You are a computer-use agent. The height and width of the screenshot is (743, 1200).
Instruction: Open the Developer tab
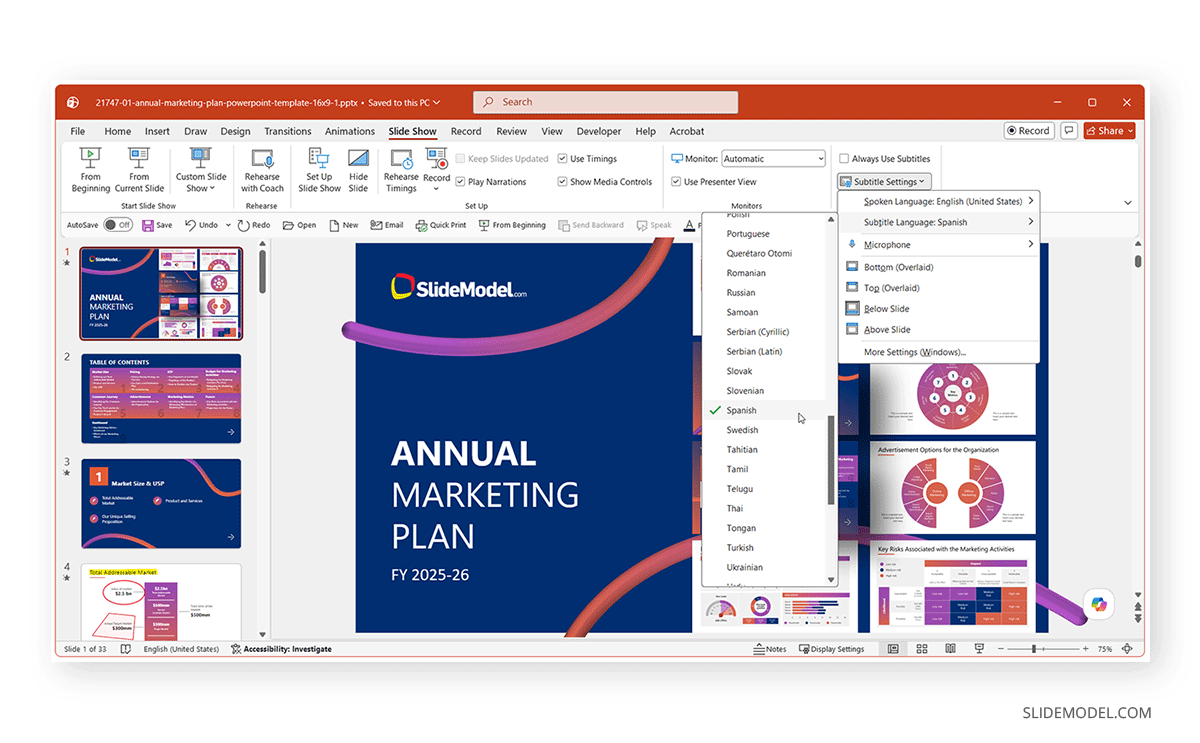(x=599, y=131)
